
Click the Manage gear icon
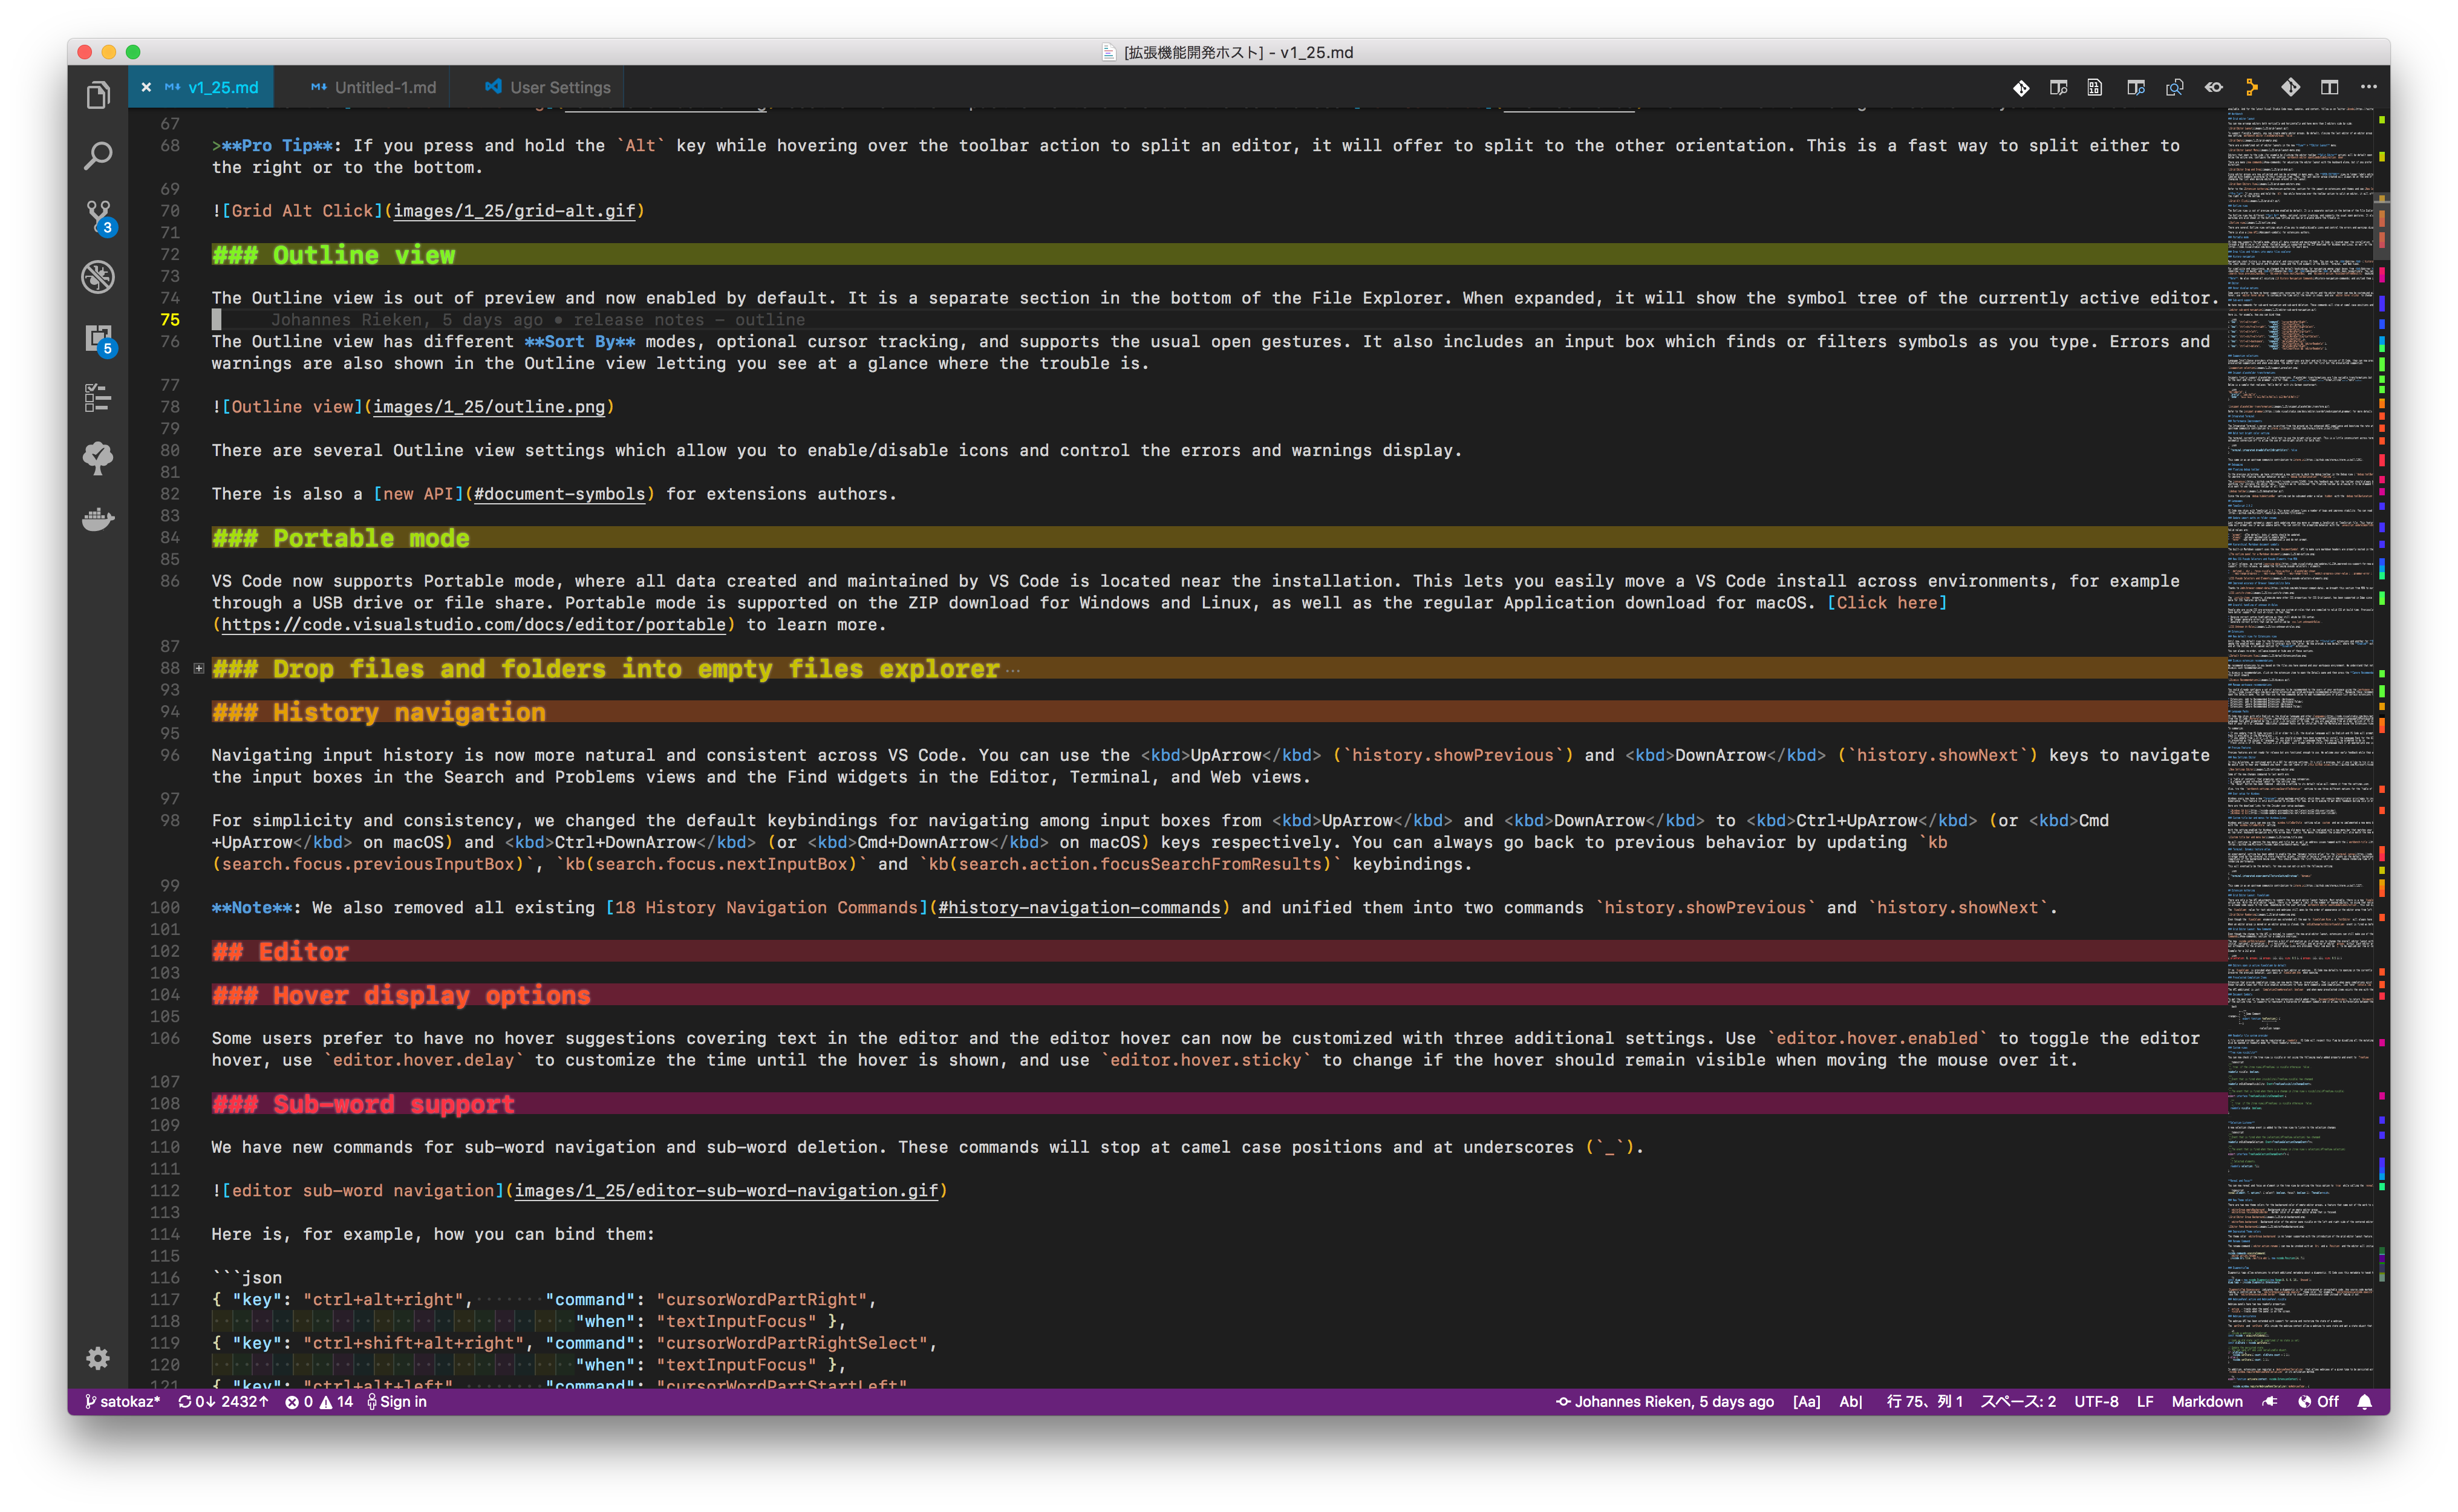(98, 1357)
